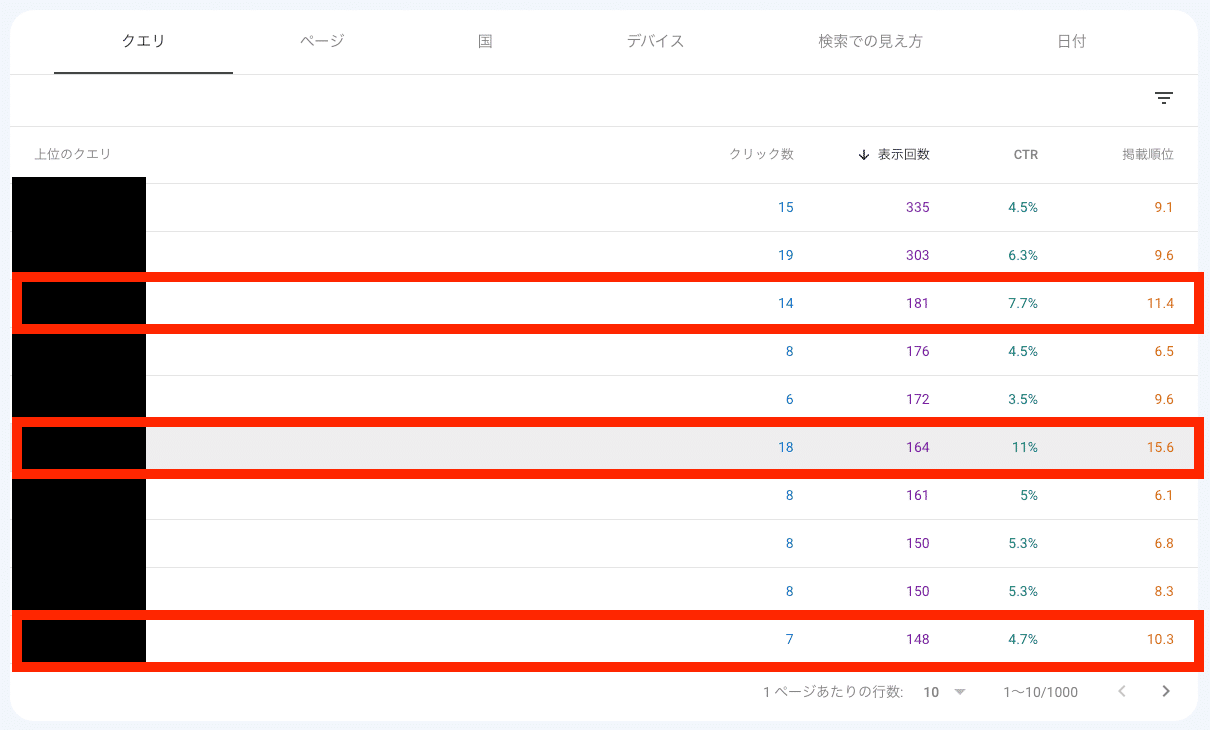Click impressions value 176

[x=918, y=351]
